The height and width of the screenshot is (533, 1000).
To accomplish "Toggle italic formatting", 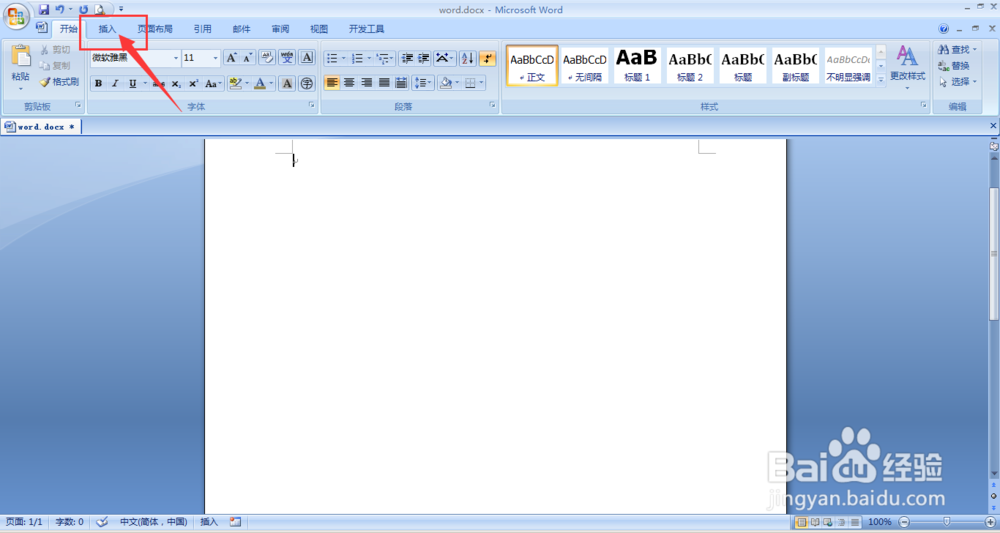I will click(115, 84).
